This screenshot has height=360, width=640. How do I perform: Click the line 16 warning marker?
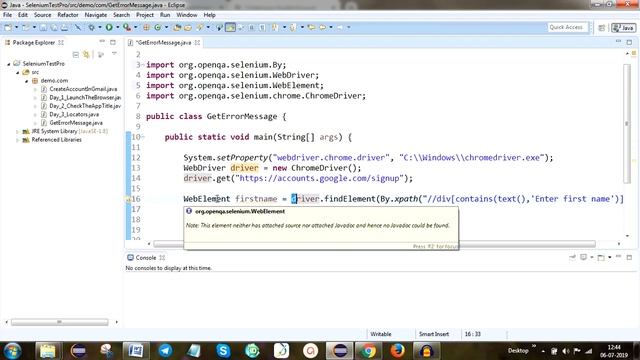[128, 199]
